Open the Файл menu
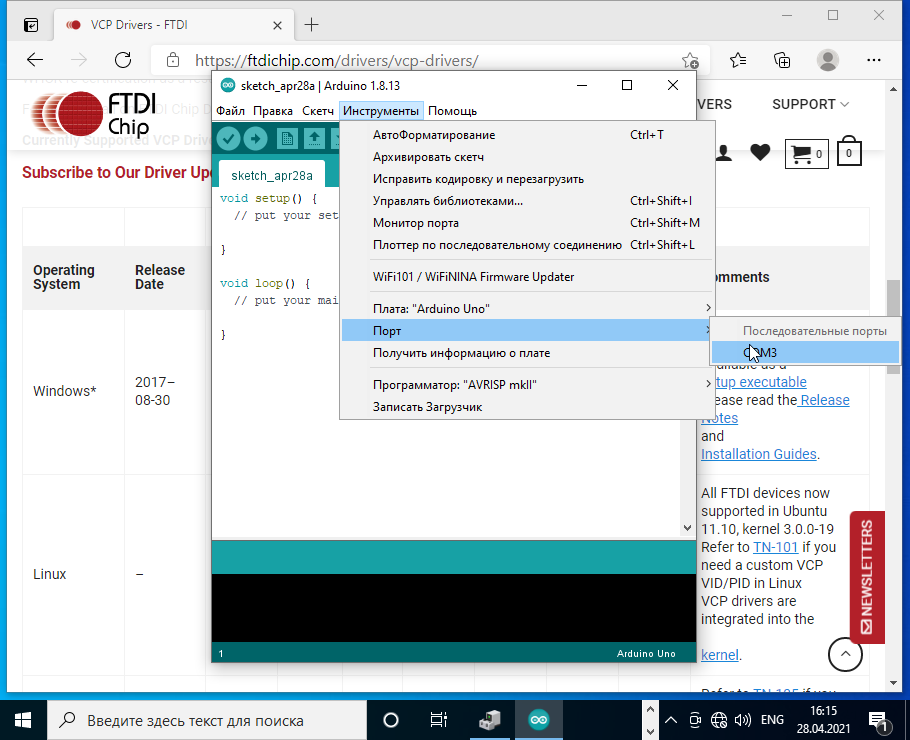 (230, 111)
